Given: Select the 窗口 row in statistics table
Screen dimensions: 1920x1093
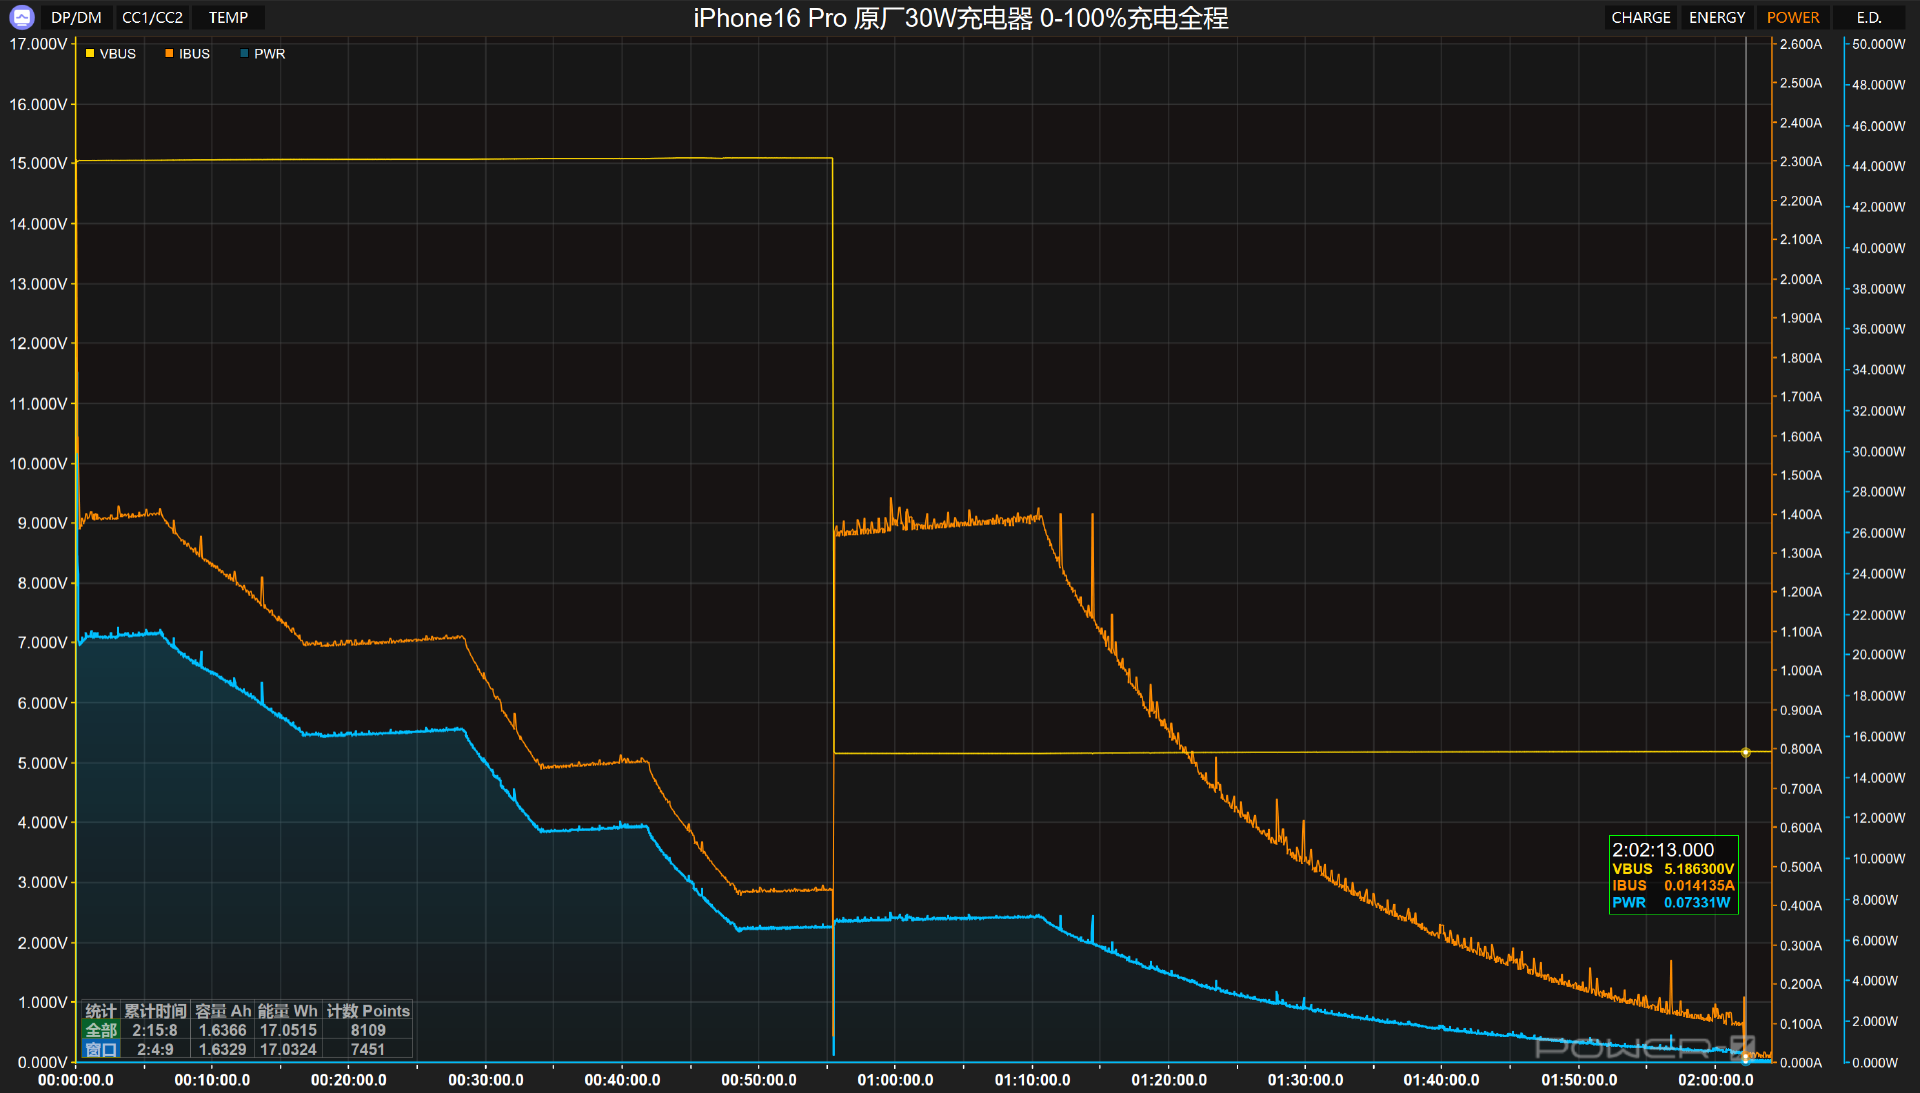Looking at the screenshot, I should pyautogui.click(x=247, y=1049).
